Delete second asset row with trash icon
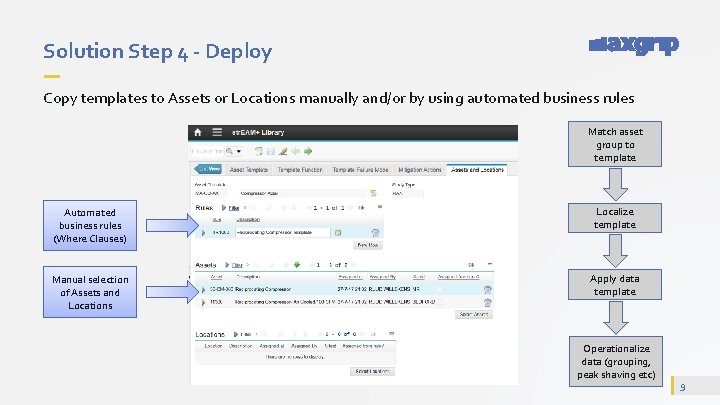This screenshot has height=405, width=720. tap(488, 303)
